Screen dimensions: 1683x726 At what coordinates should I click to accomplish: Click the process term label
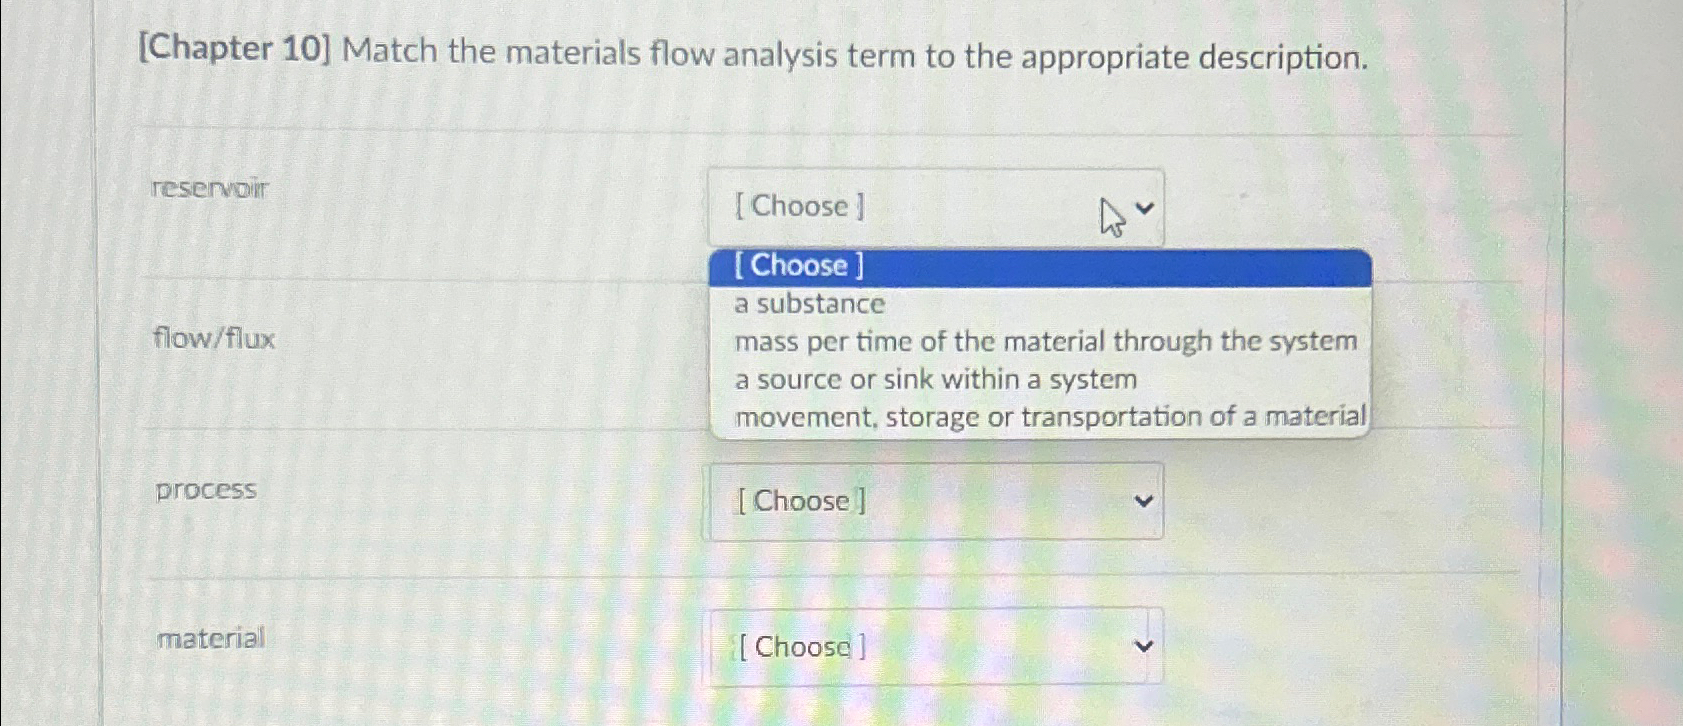pyautogui.click(x=206, y=490)
